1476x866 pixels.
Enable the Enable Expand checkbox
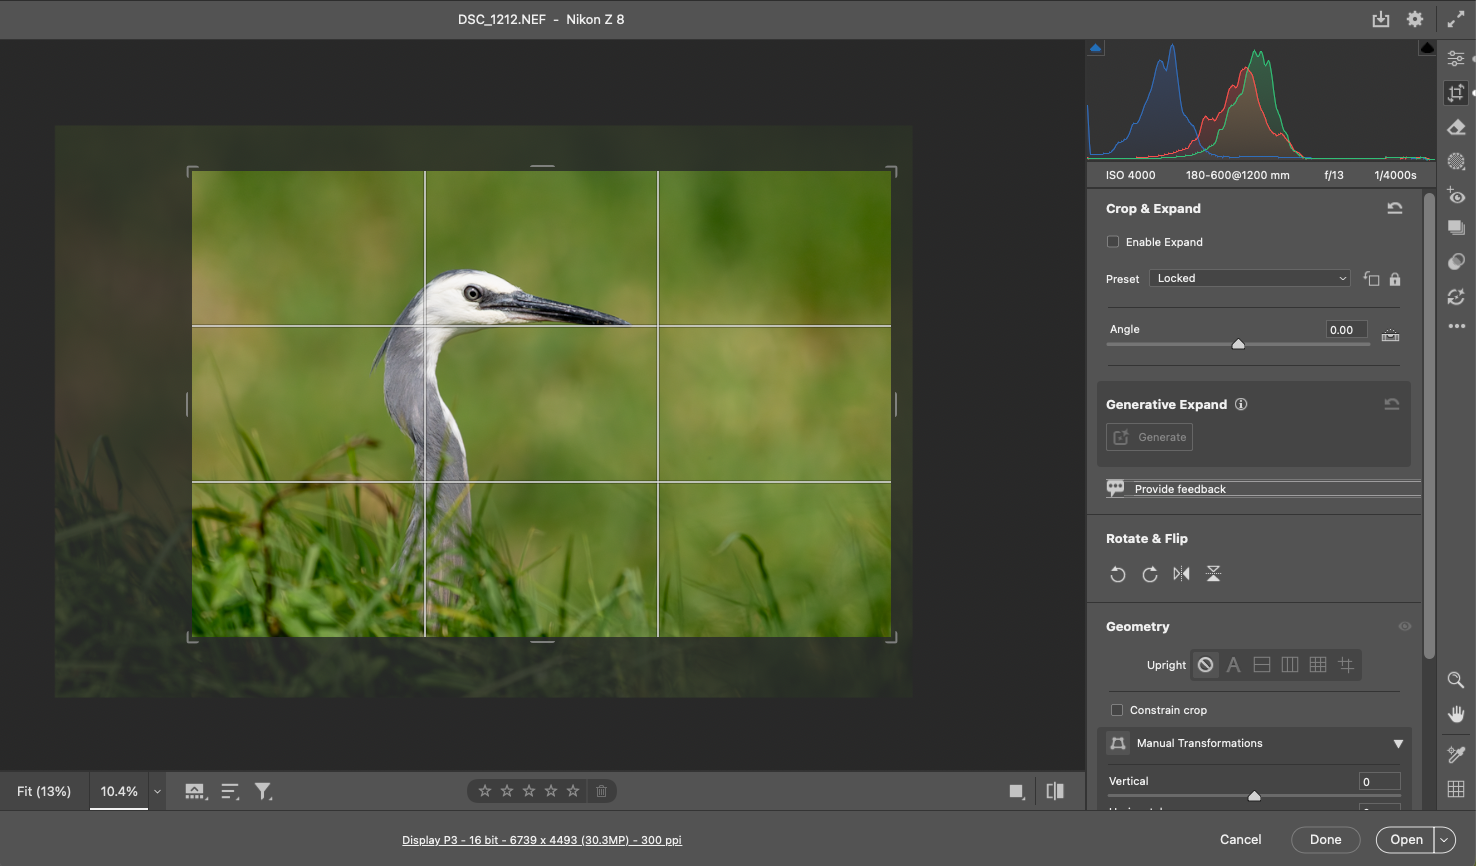pos(1113,242)
